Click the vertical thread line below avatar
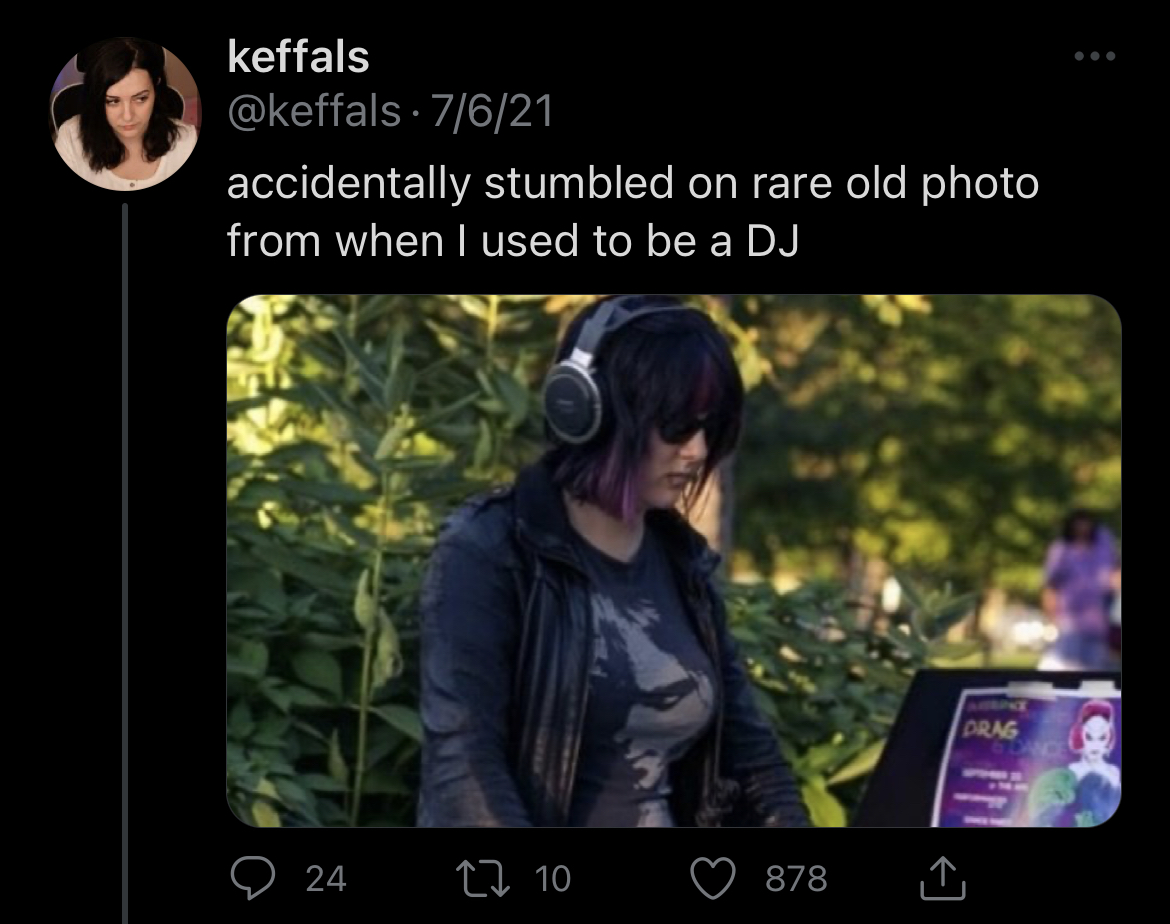 point(125,563)
